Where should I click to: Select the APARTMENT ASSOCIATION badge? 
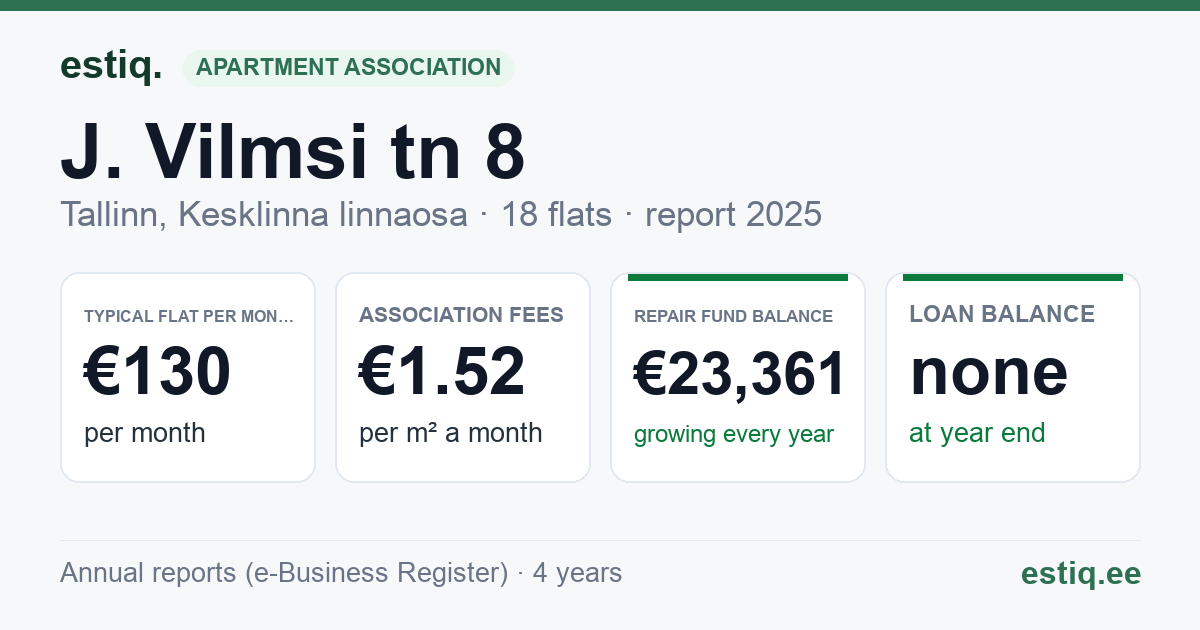click(x=348, y=68)
